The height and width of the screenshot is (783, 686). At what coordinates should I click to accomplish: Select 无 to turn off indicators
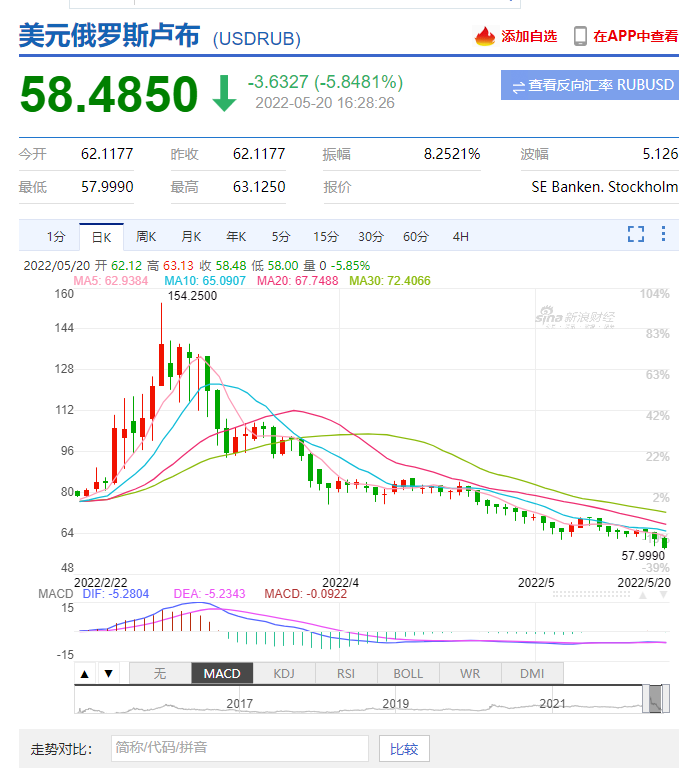(160, 673)
